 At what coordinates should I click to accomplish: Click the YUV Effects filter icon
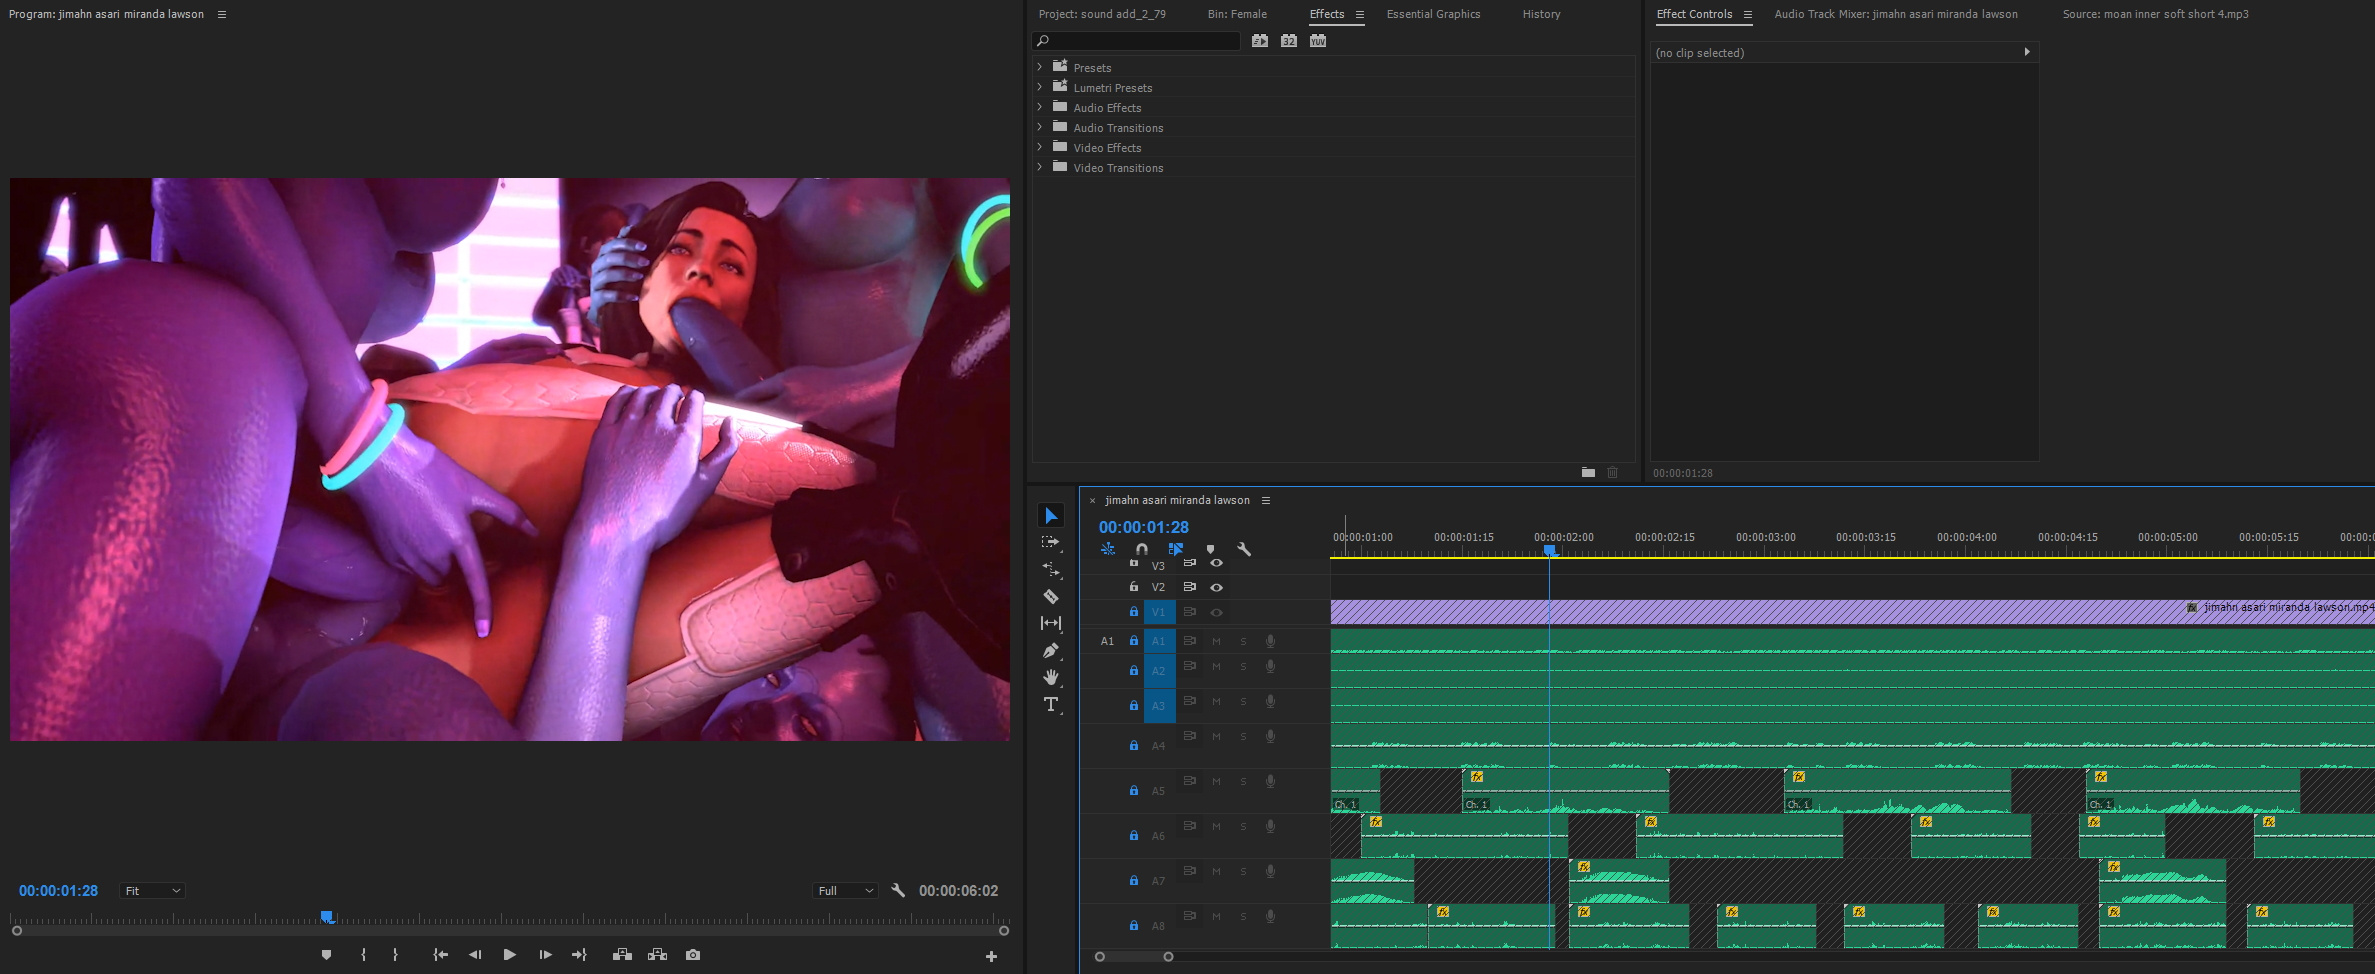[1318, 41]
